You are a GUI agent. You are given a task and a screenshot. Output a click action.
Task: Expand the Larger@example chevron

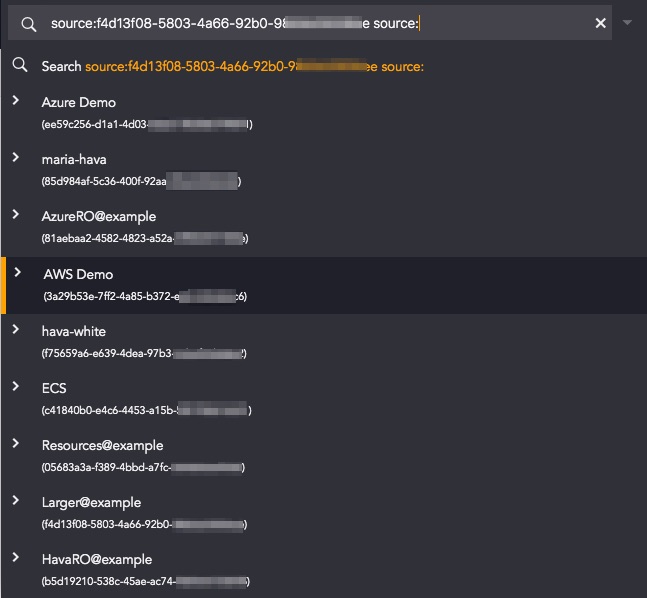(16, 500)
